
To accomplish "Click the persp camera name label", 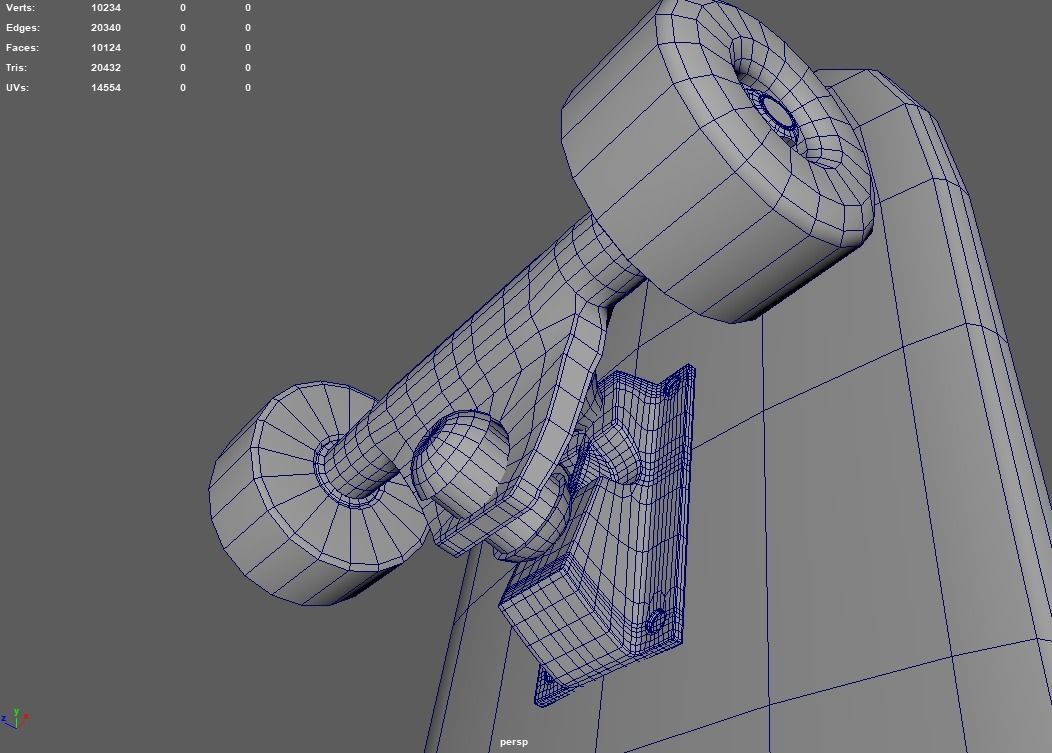I will (514, 742).
